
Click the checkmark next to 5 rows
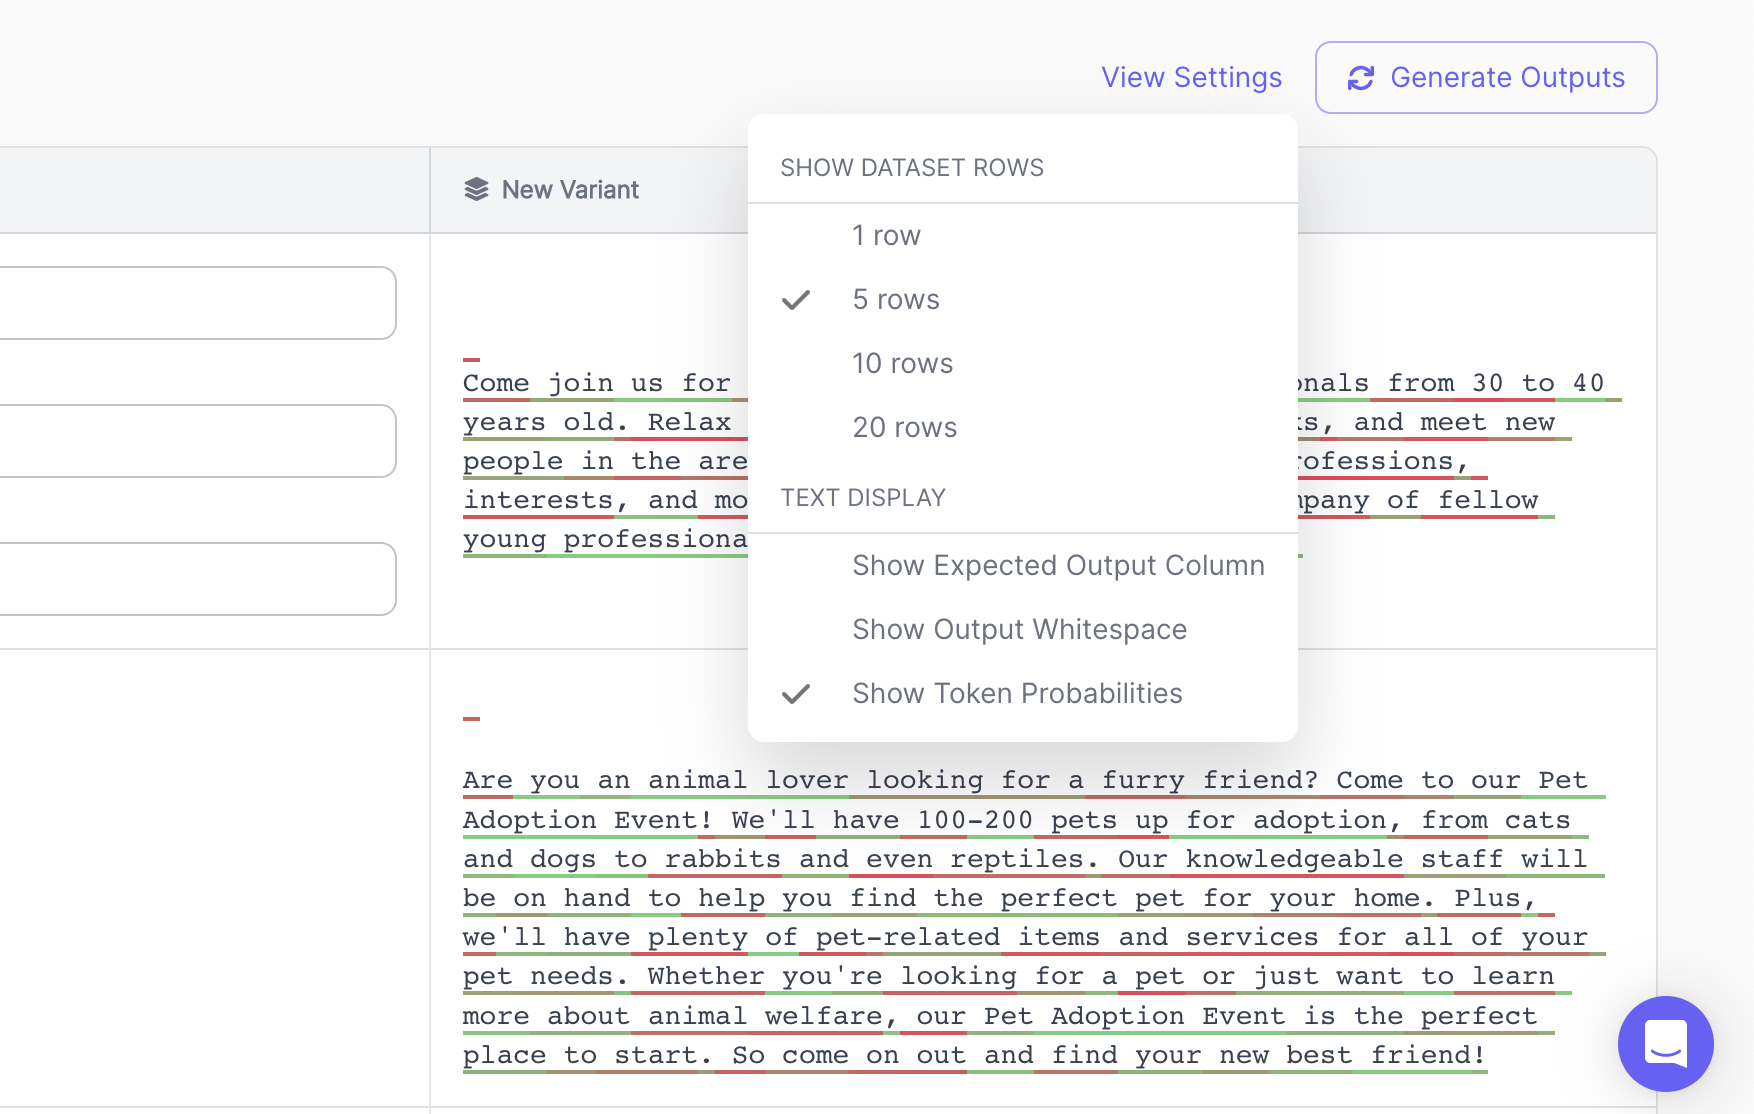(796, 299)
